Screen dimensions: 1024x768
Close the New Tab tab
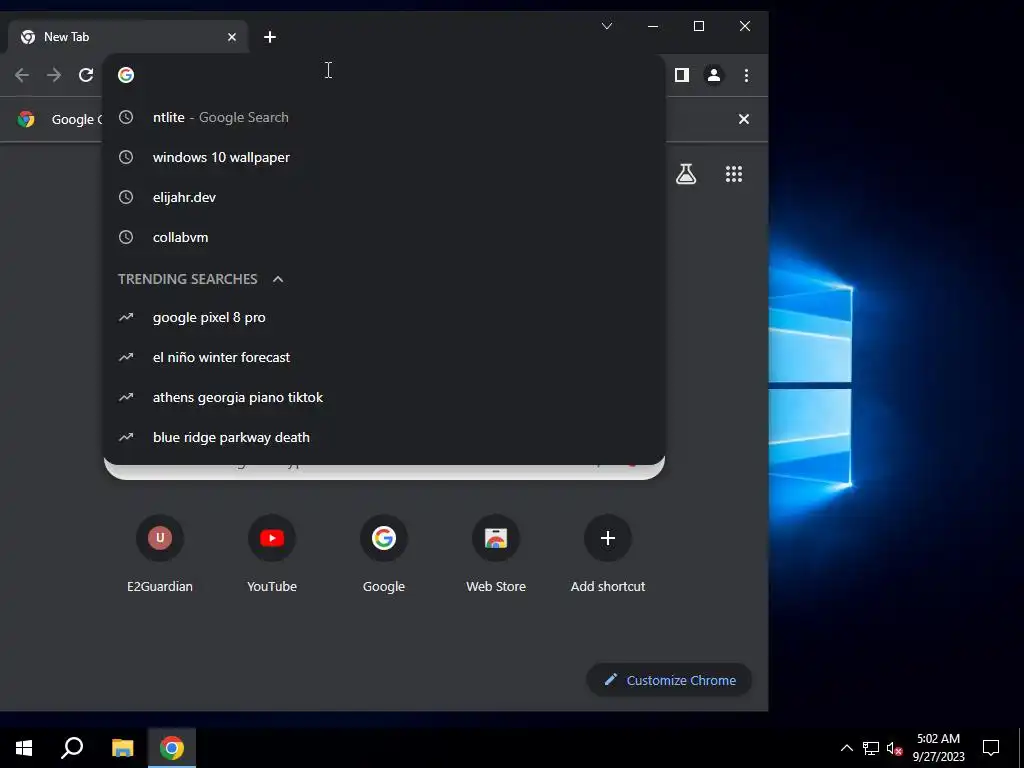pos(232,37)
